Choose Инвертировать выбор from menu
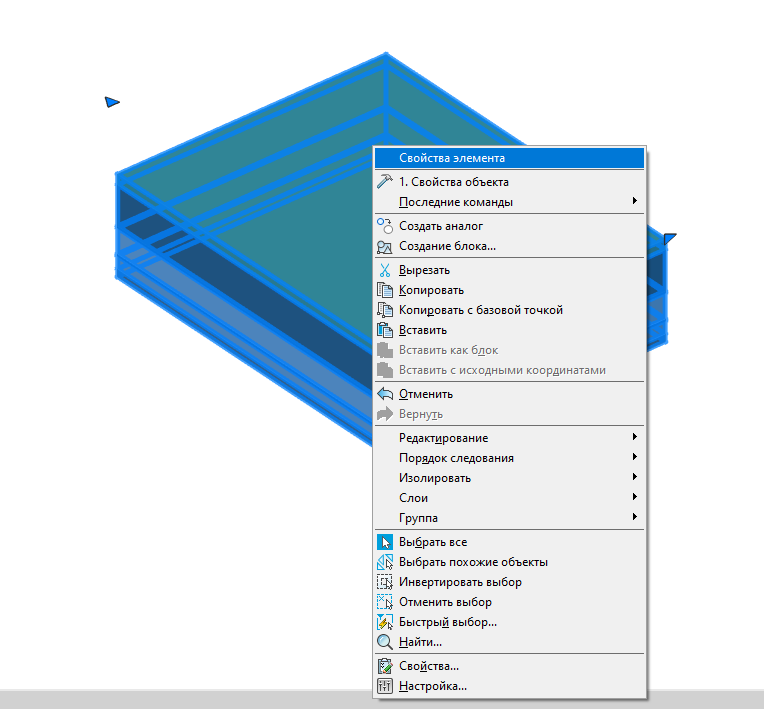The image size is (764, 709). pos(460,582)
